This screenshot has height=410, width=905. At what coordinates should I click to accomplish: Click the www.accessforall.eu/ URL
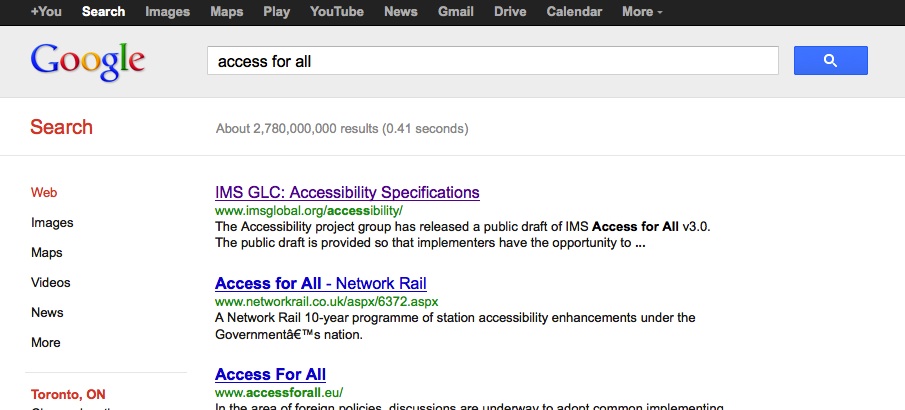coord(279,393)
